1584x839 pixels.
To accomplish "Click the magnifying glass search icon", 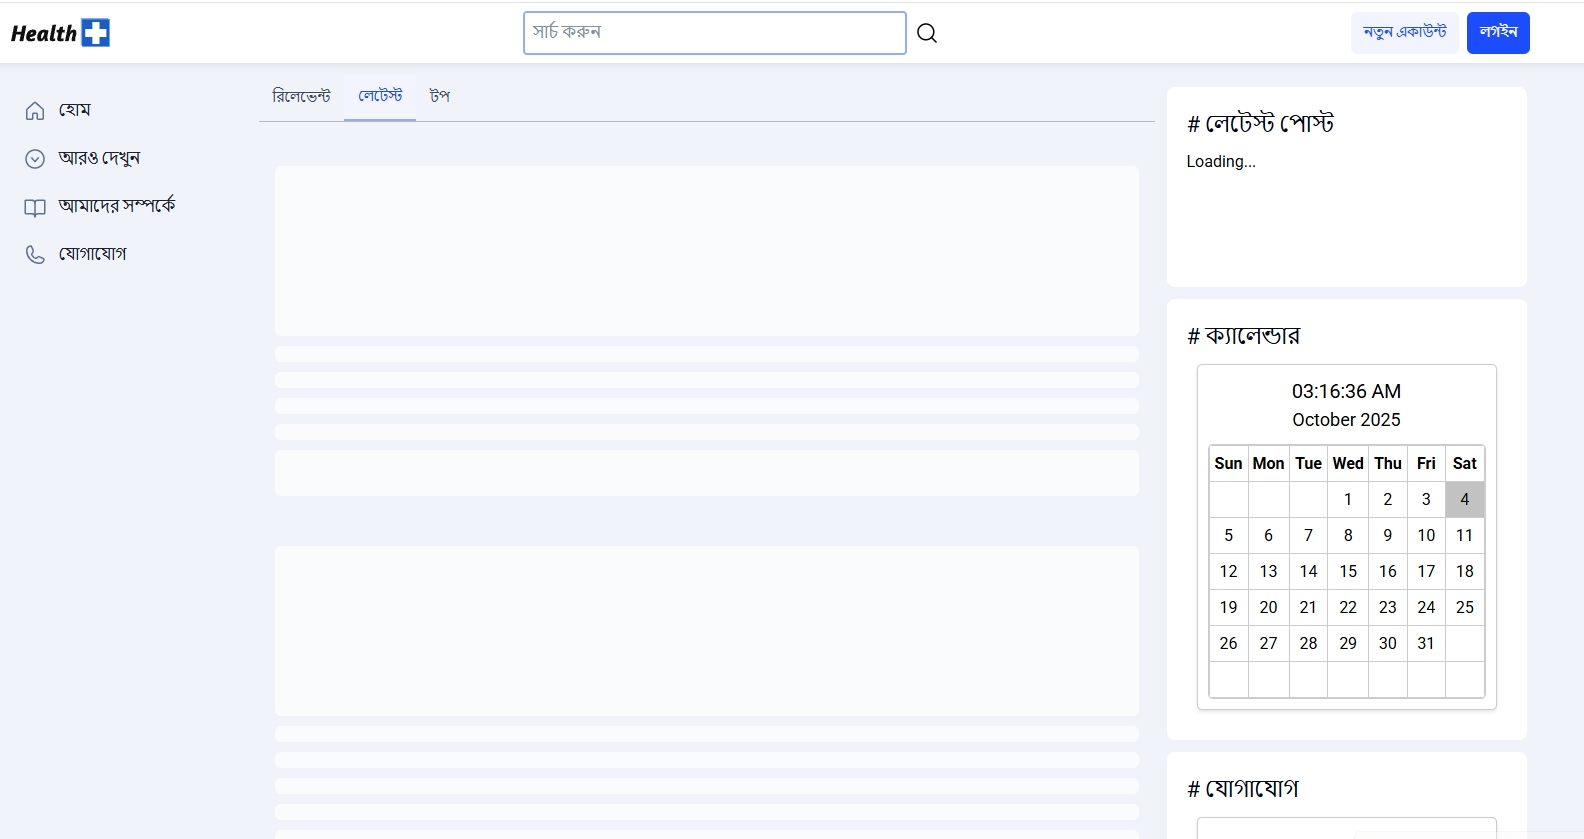I will click(927, 33).
